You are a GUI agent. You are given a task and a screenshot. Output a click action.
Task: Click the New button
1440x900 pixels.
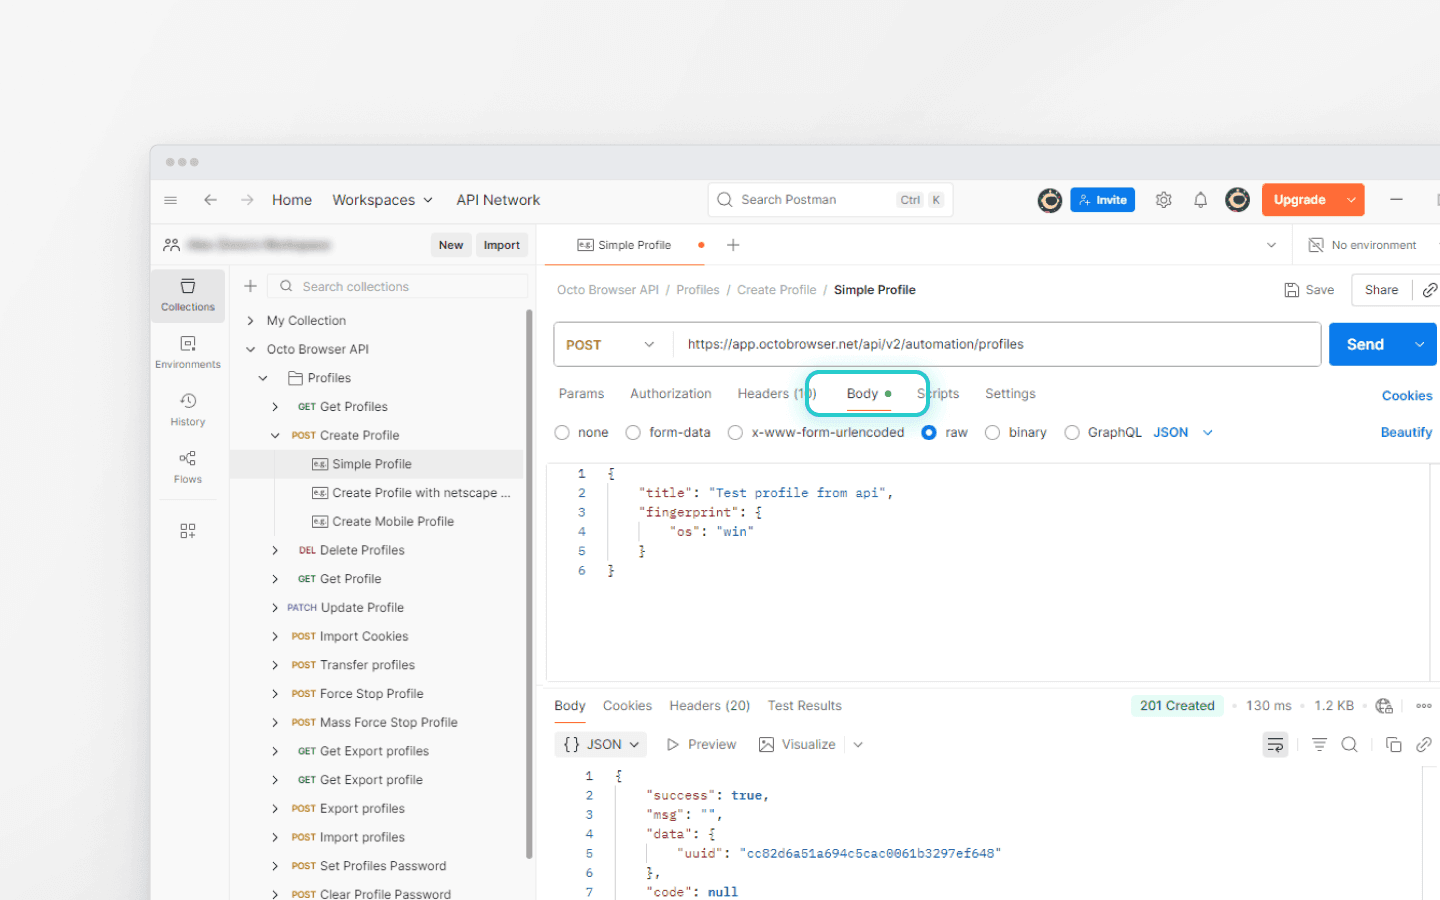(x=451, y=245)
